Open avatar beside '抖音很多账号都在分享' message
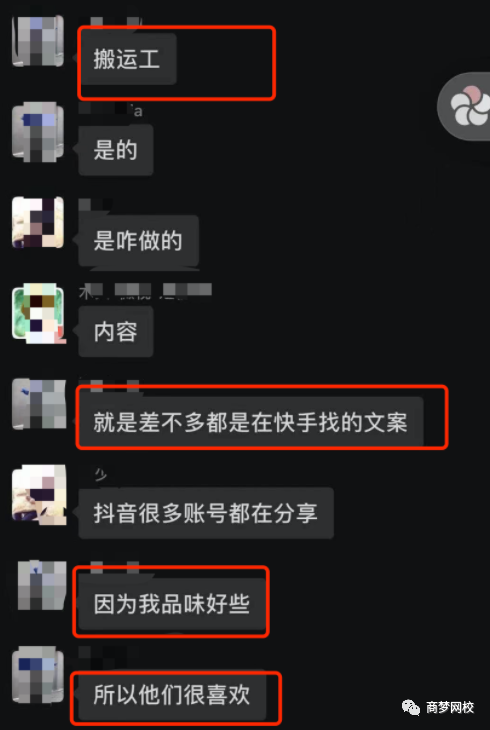Screen dimensions: 490x730 click(39, 494)
